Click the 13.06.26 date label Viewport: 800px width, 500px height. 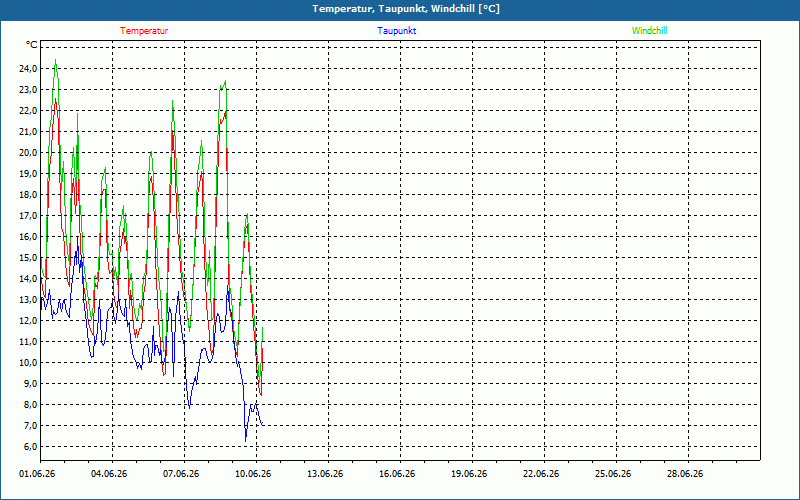[325, 474]
